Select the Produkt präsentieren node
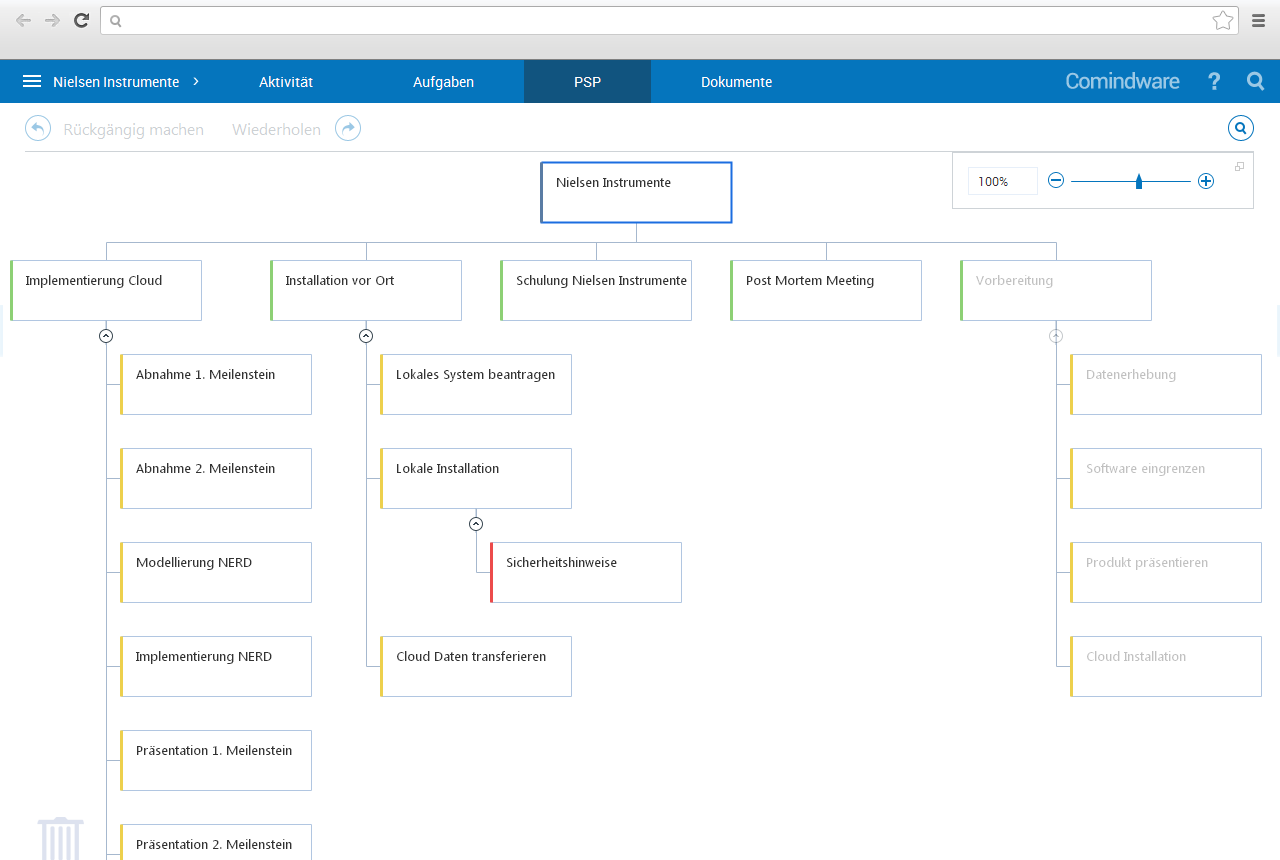Screen dimensions: 1280x860 pos(1166,572)
